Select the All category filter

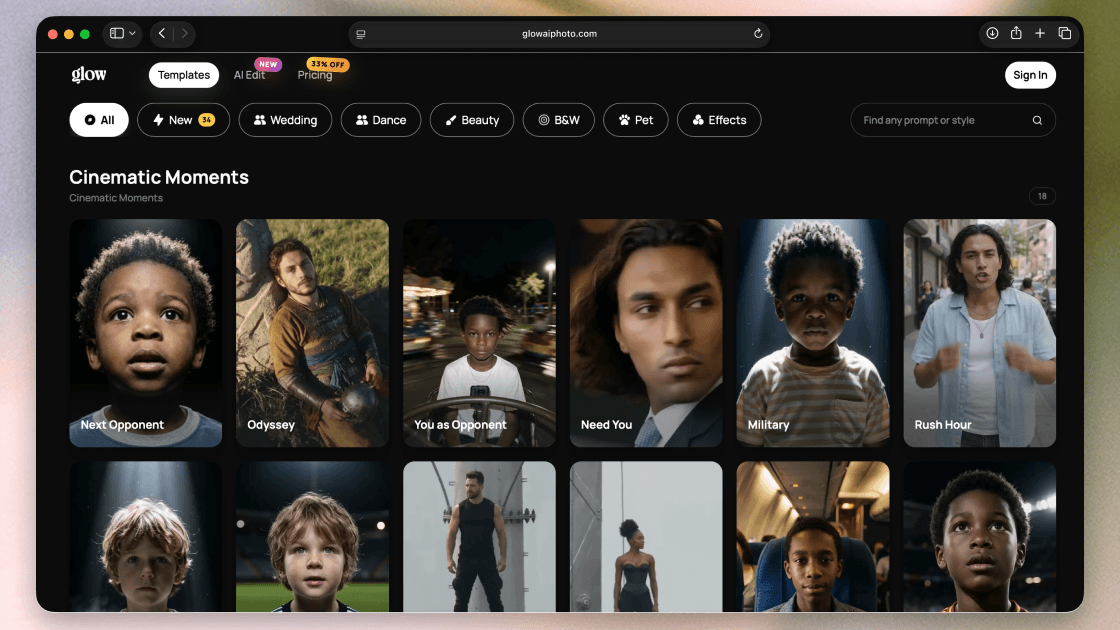coord(99,120)
